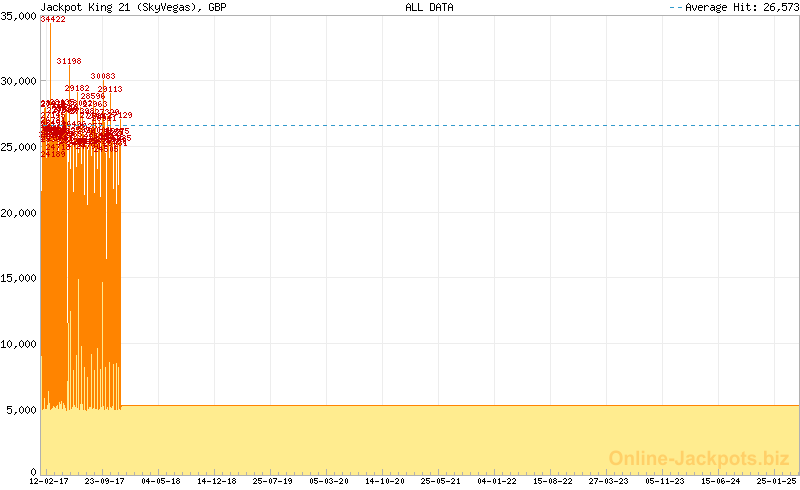Select the 25-01-25 date label
This screenshot has height=490, width=800.
click(777, 481)
